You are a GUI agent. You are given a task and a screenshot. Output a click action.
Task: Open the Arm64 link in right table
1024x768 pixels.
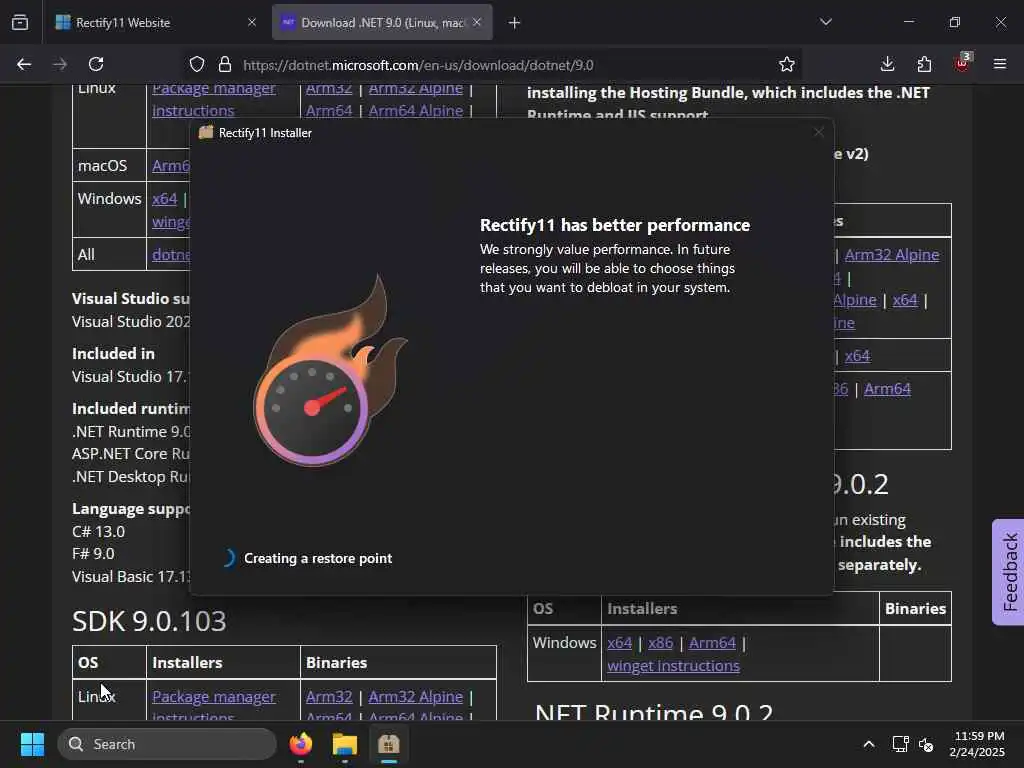pos(887,389)
